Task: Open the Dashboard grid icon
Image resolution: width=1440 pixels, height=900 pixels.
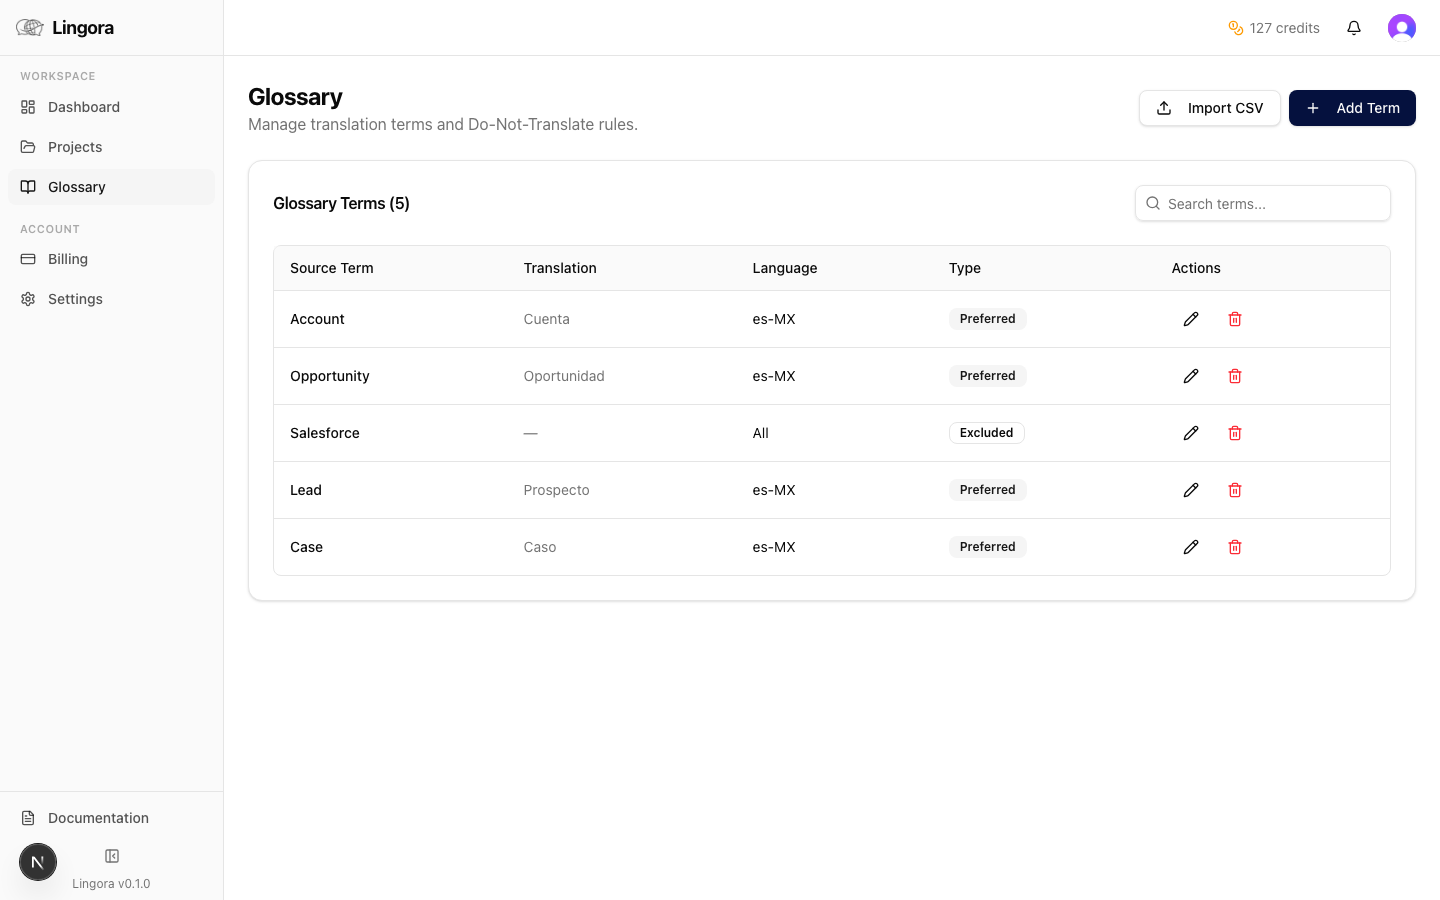Action: pyautogui.click(x=28, y=107)
